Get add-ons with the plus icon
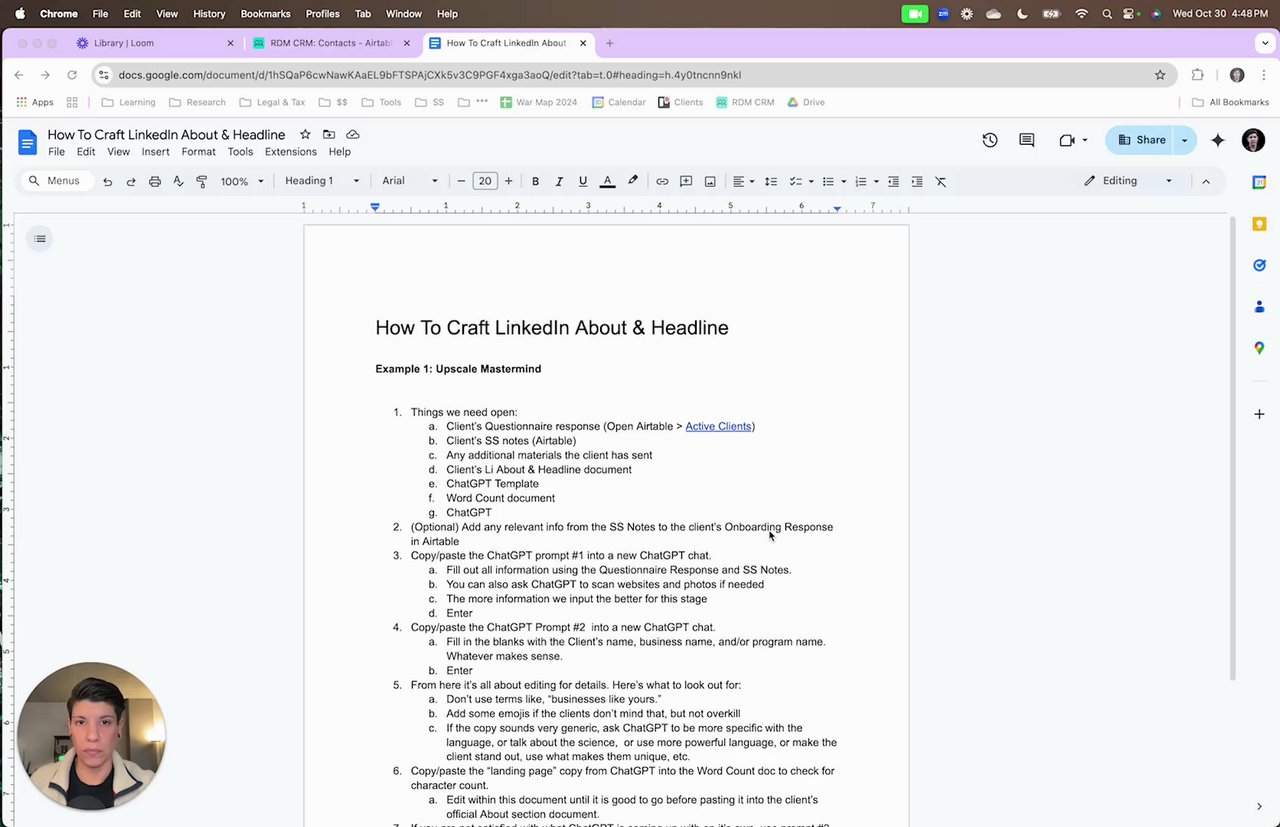The height and width of the screenshot is (827, 1280). pyautogui.click(x=1259, y=414)
